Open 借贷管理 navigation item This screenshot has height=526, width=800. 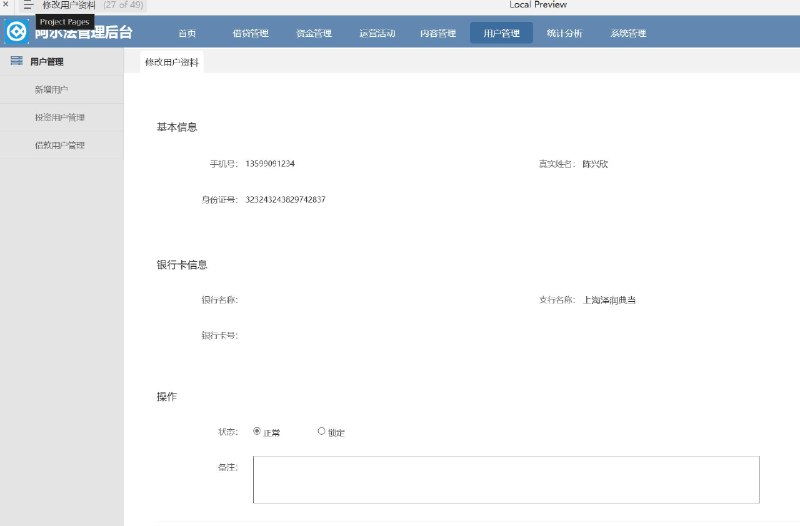coord(251,33)
